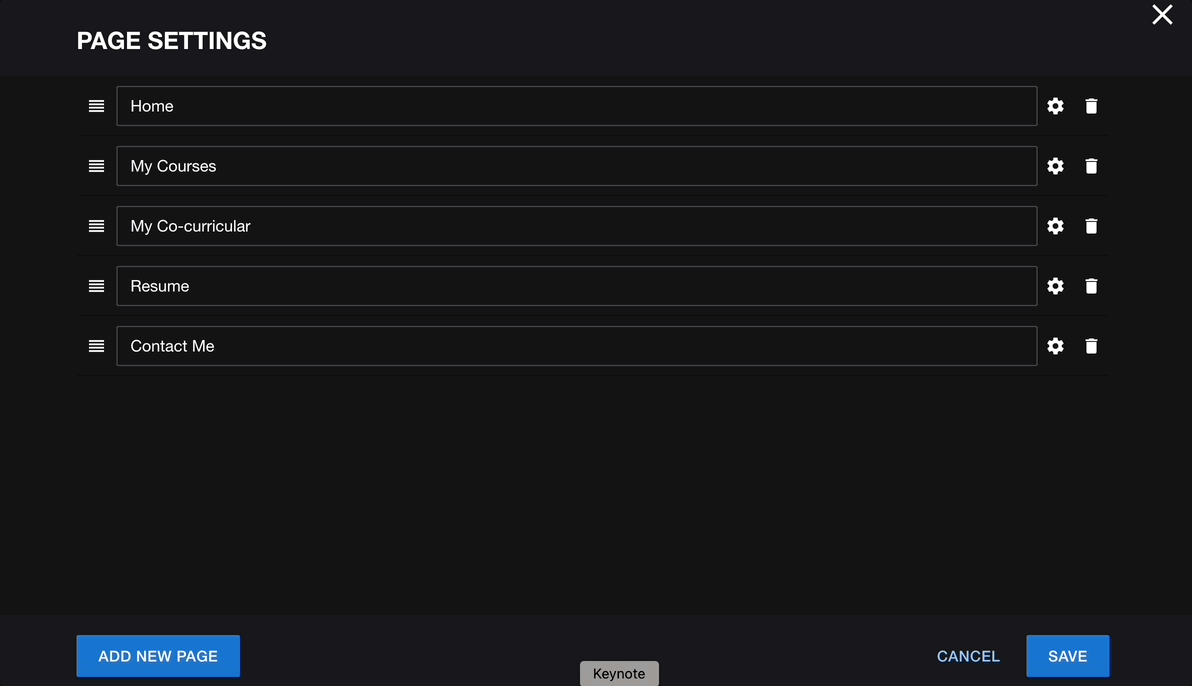Grab the reorder handle beside Home
The width and height of the screenshot is (1192, 686).
(x=97, y=106)
